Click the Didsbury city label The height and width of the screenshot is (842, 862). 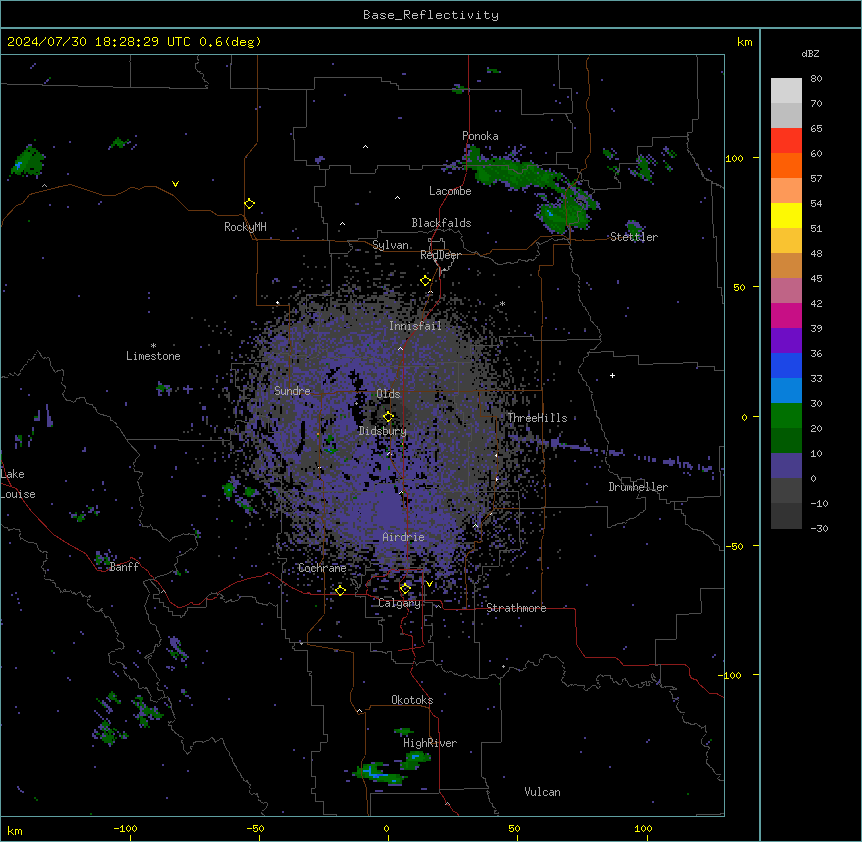click(x=382, y=431)
